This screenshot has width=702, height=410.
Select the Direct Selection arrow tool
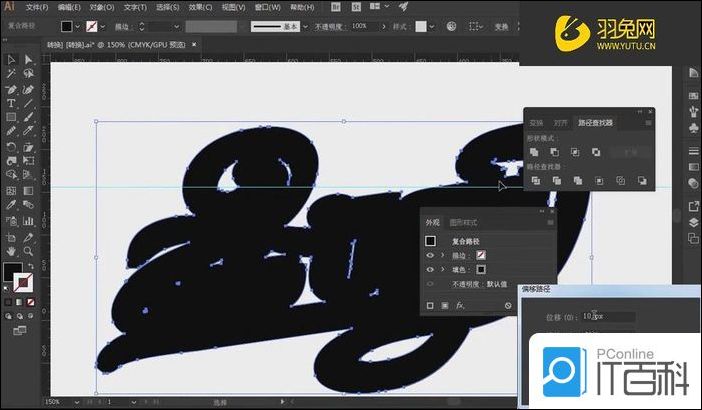point(29,60)
